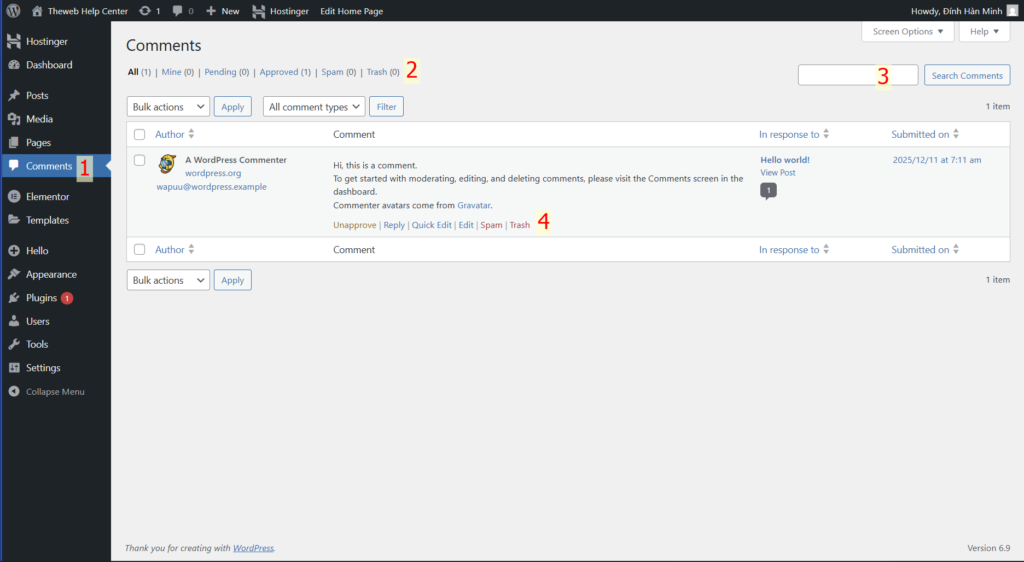The image size is (1024, 562).
Task: Open the updates icon in admin bar
Action: [146, 11]
